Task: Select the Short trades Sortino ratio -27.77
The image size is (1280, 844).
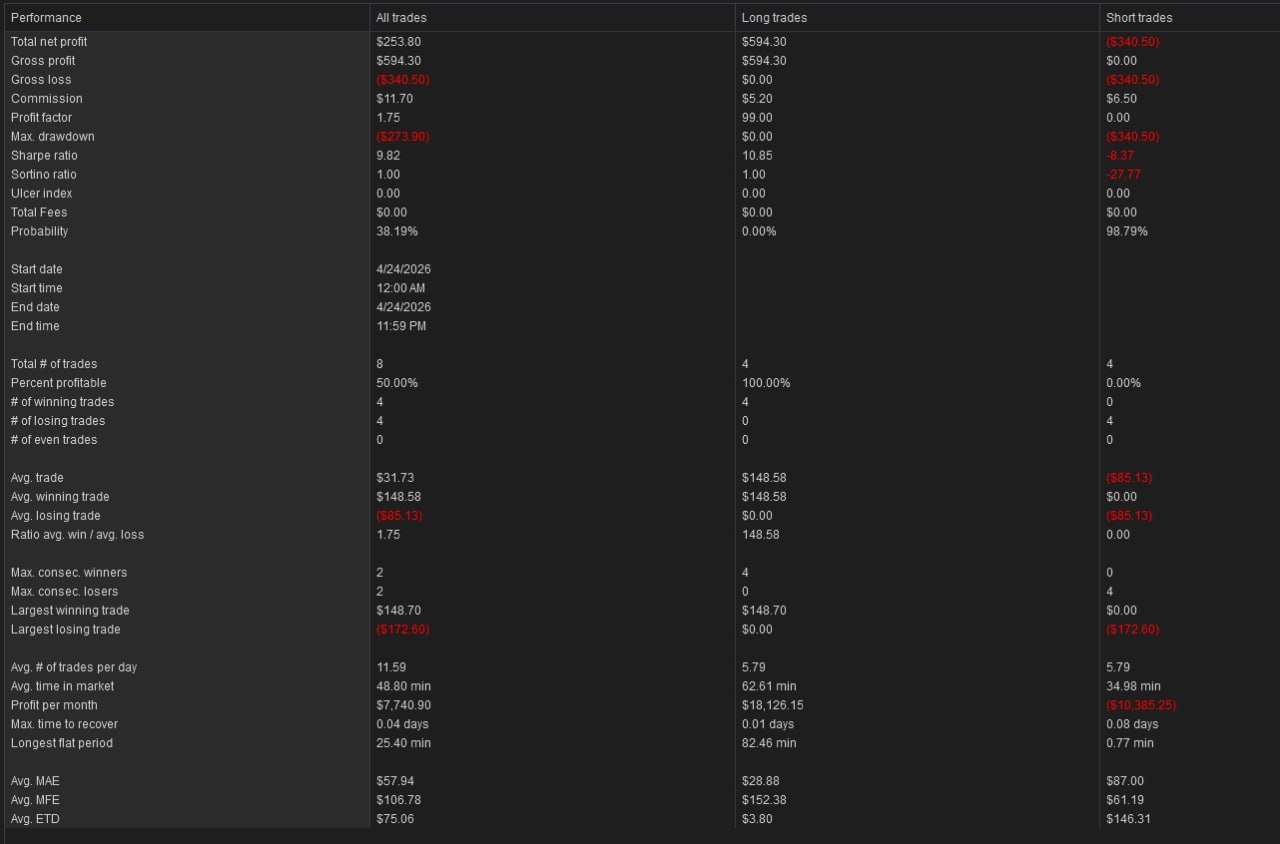Action: pos(1123,175)
